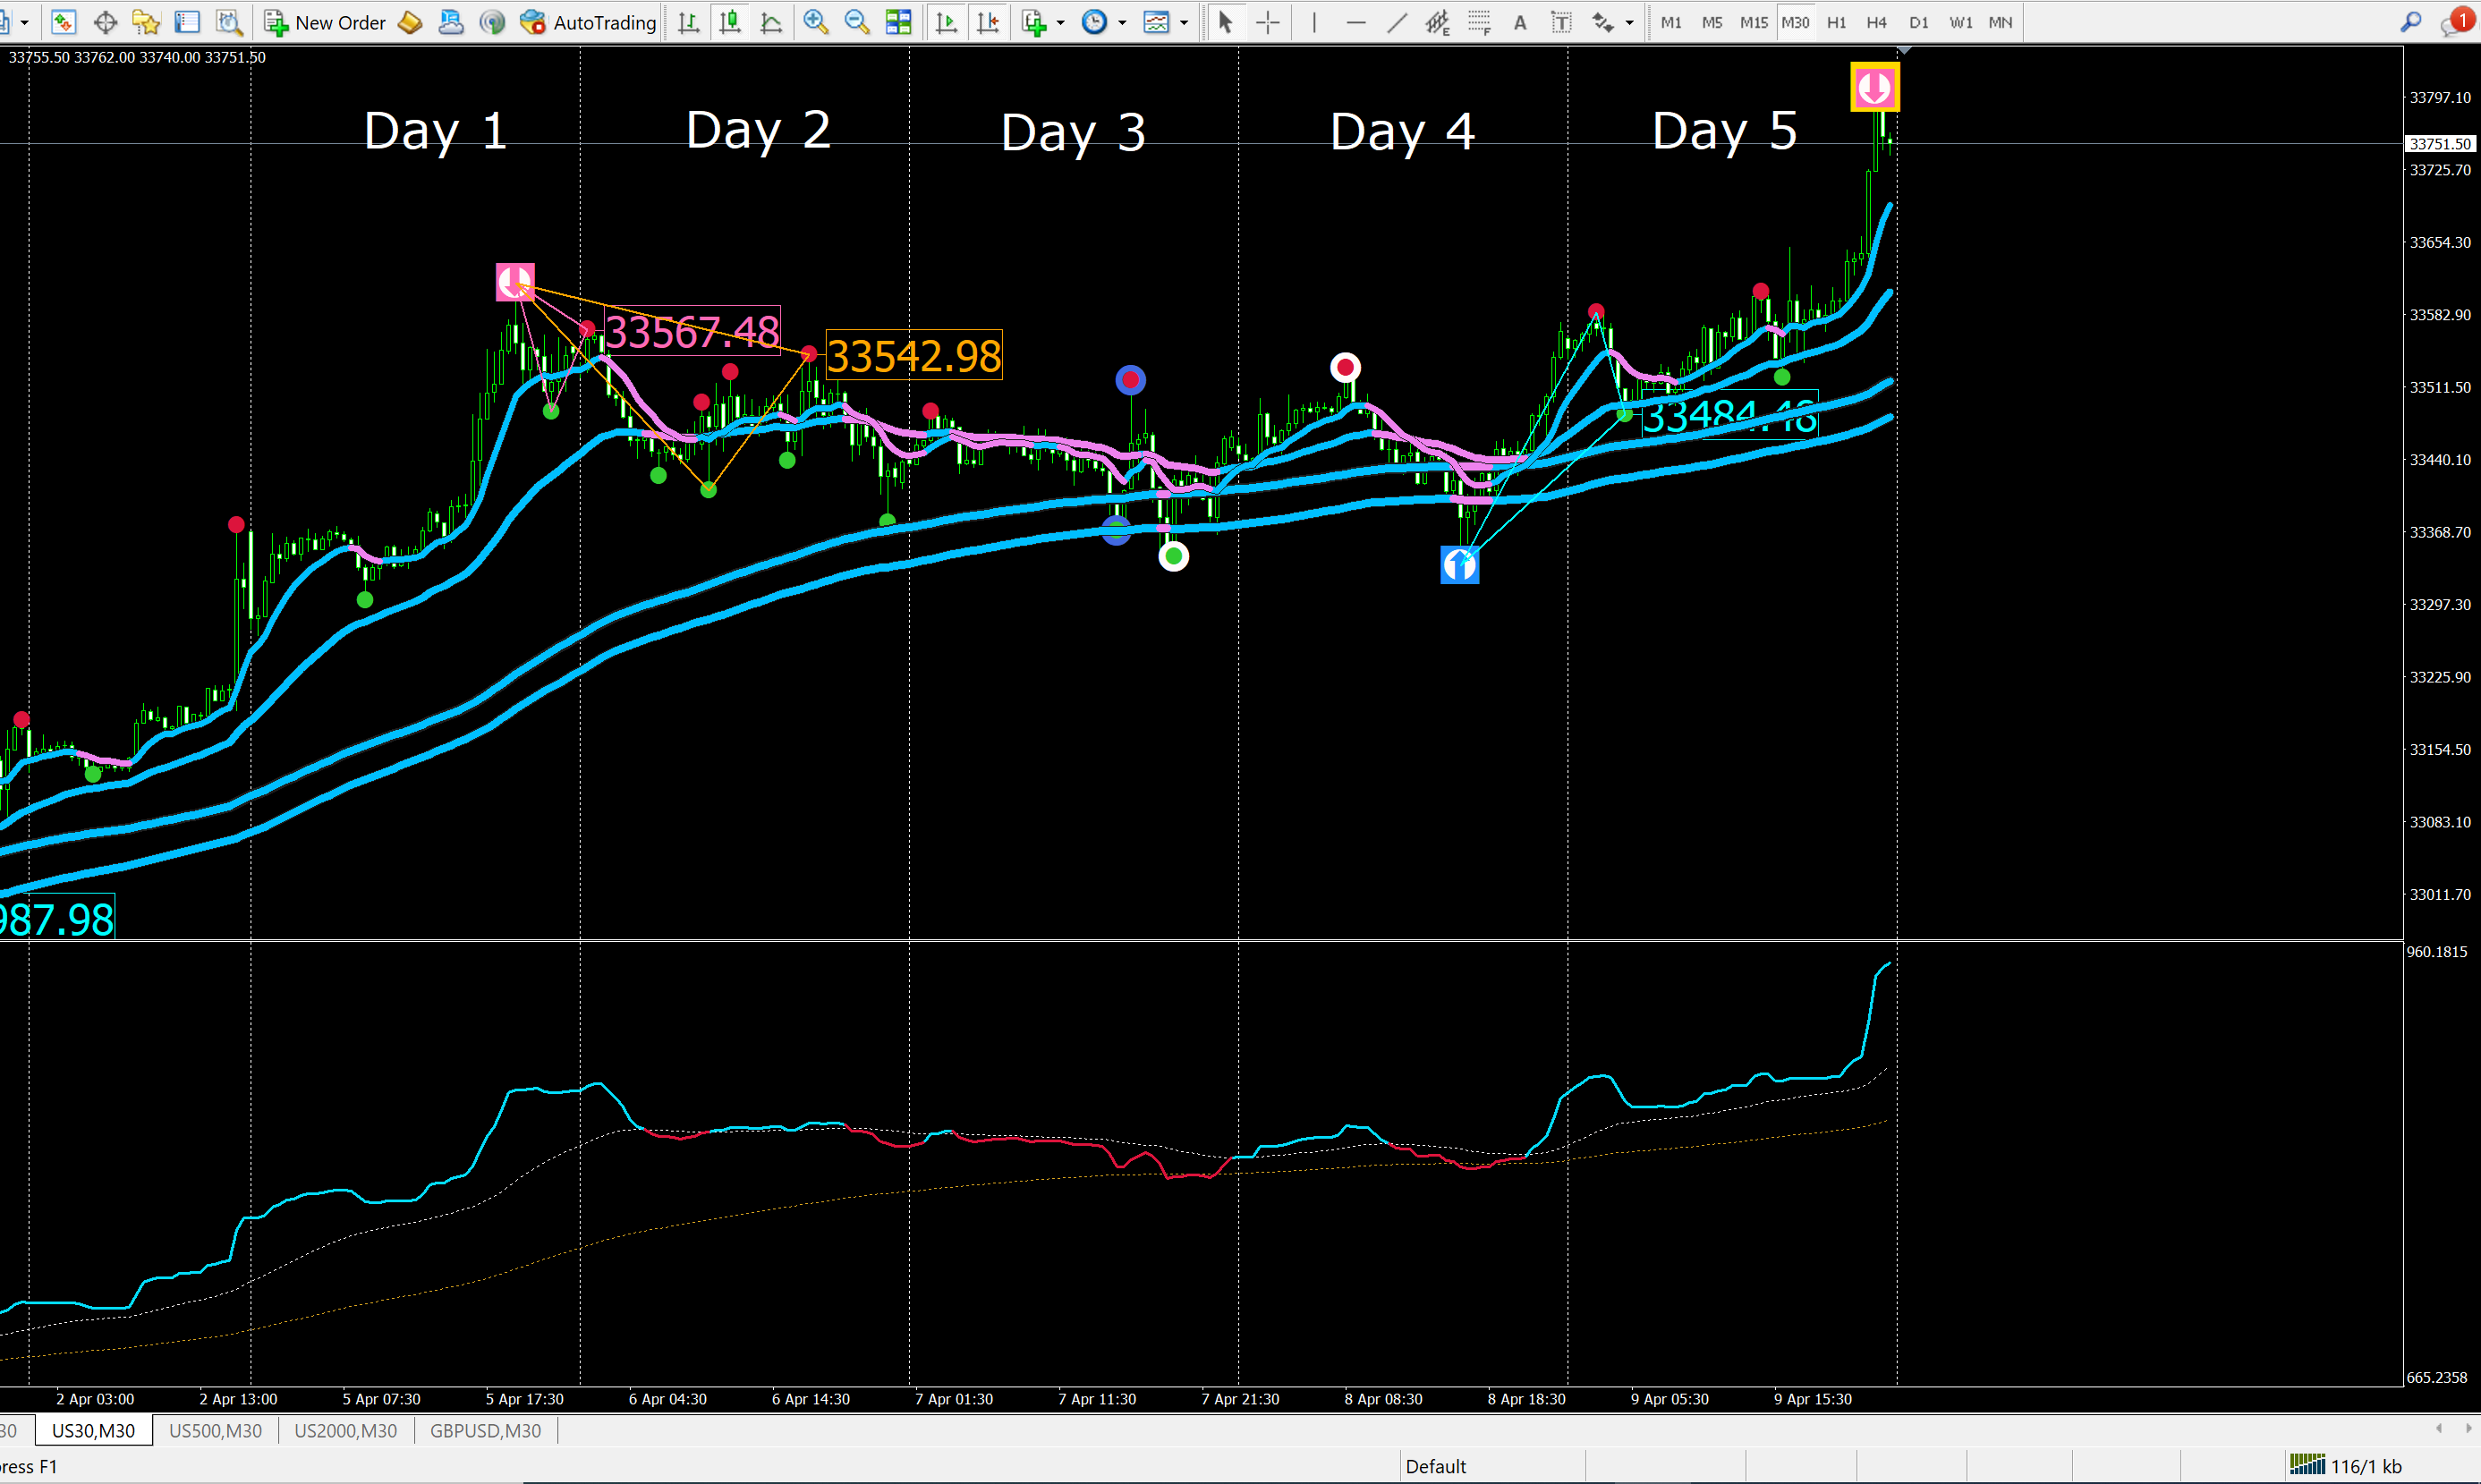Open the indicators list dropdown arrow
This screenshot has height=1484, width=2481.
click(x=1061, y=22)
